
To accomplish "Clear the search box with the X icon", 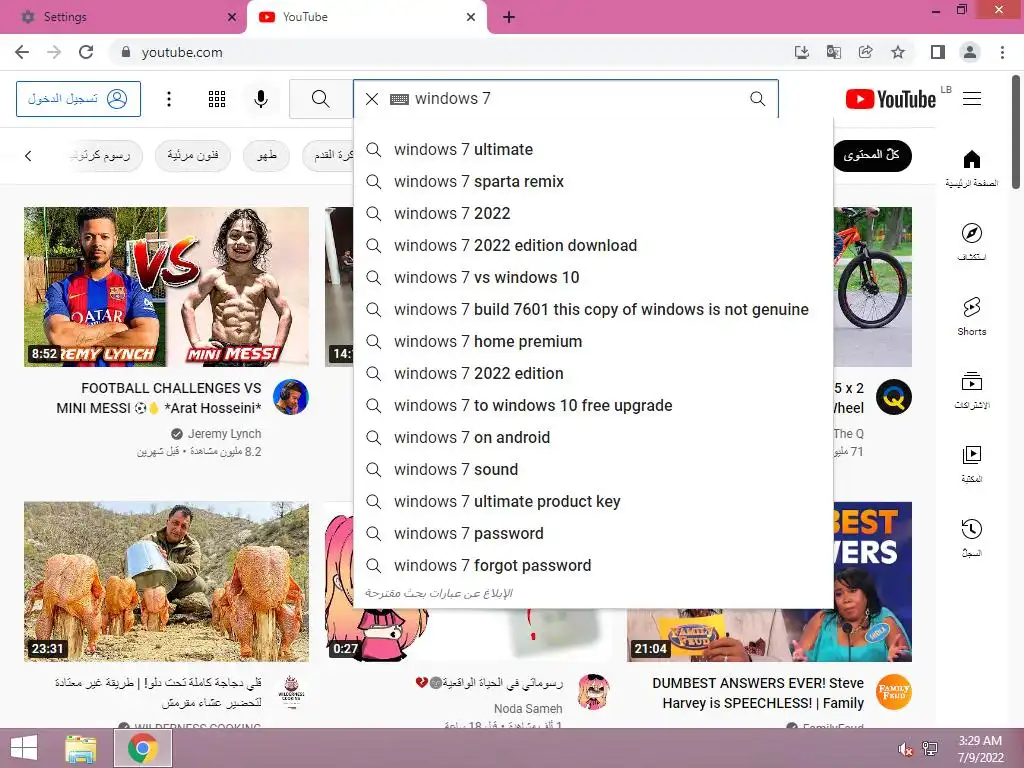I will point(372,99).
